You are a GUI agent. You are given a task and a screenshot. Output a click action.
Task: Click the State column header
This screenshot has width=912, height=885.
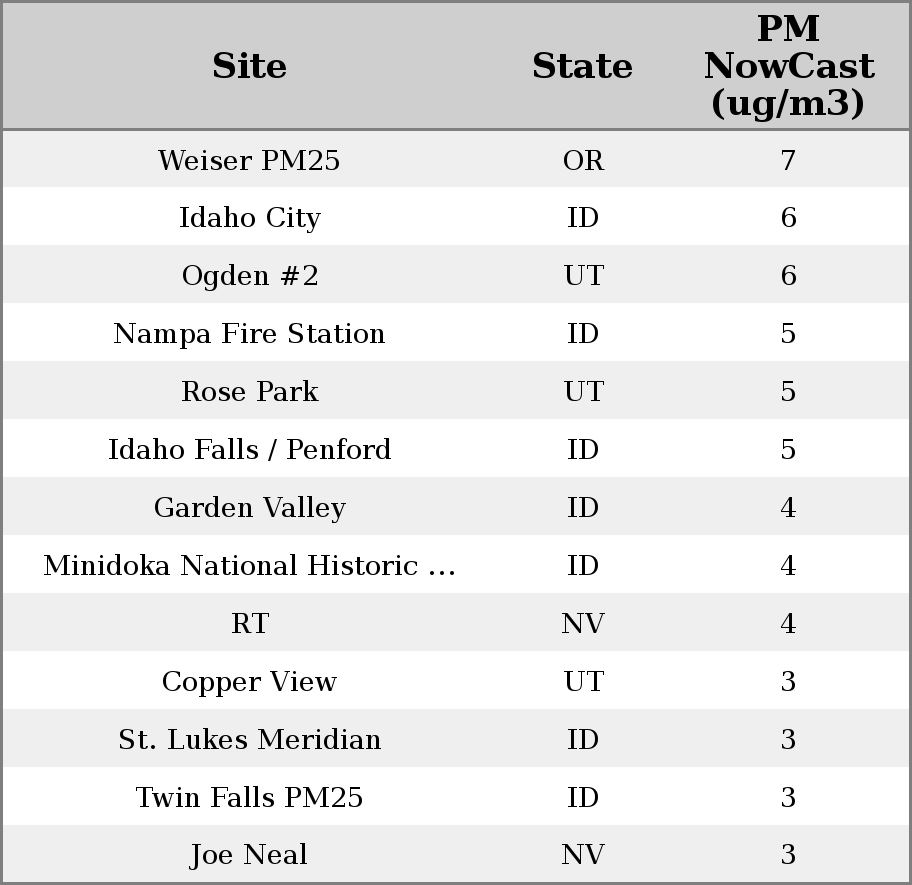582,66
